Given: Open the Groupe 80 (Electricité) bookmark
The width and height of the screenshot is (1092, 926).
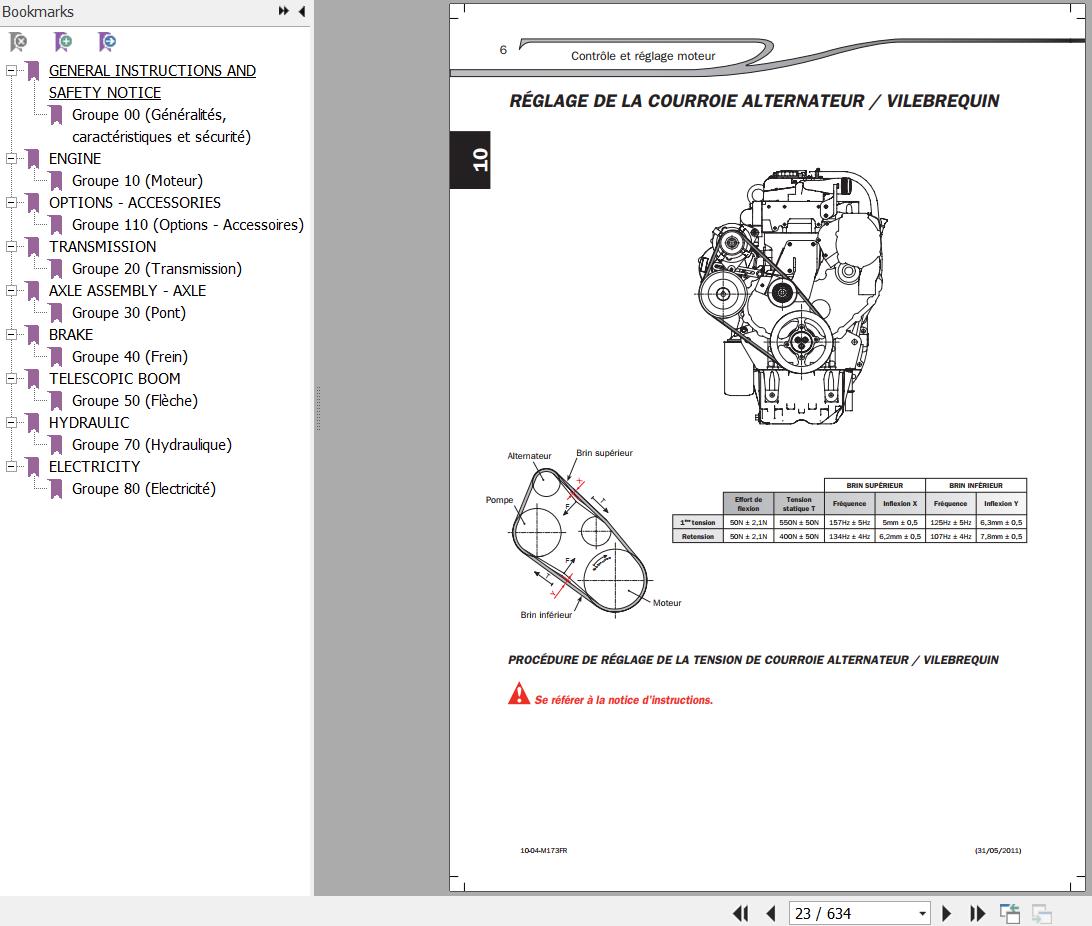Looking at the screenshot, I should (143, 489).
